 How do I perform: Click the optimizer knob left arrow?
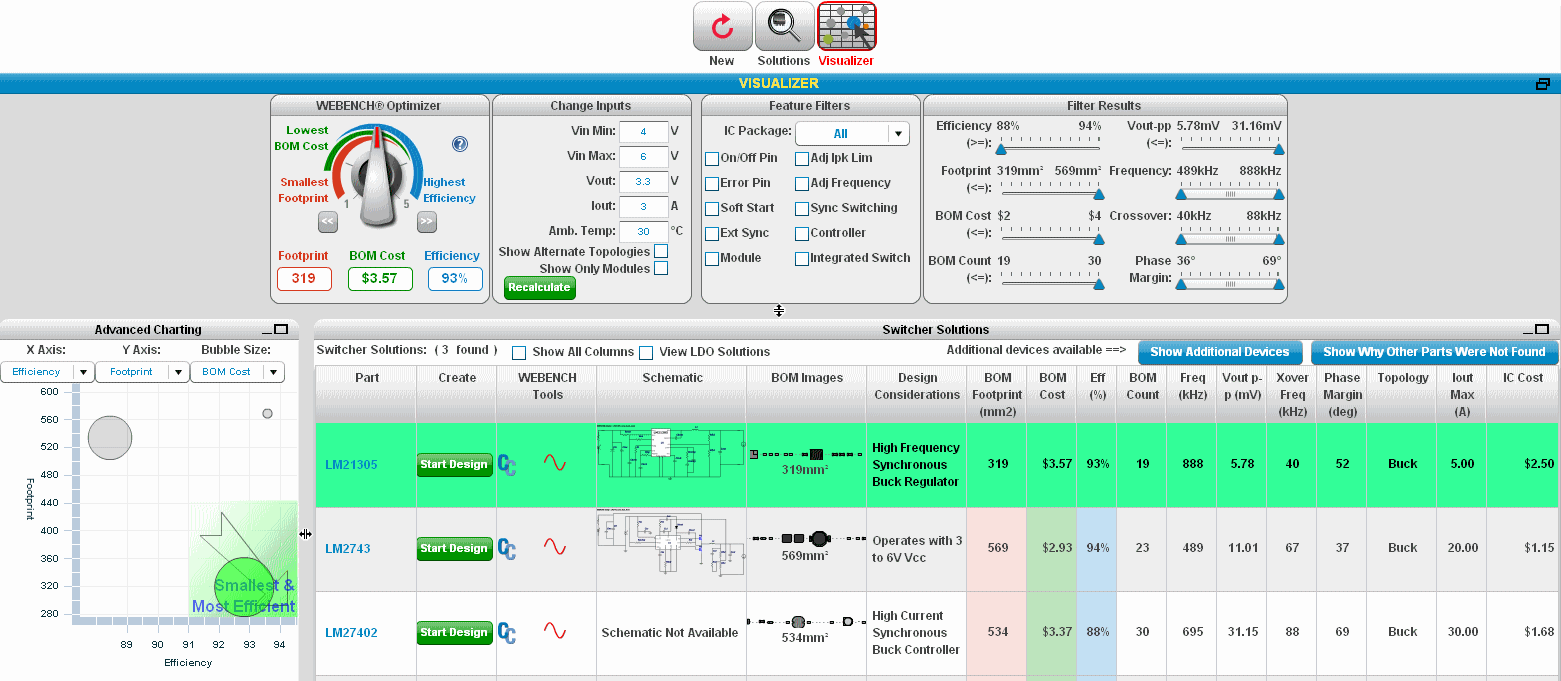coord(328,222)
